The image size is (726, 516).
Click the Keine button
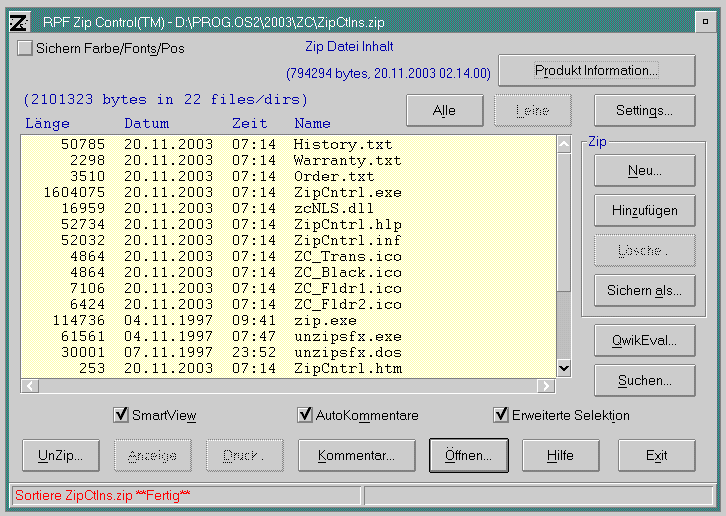pos(533,110)
